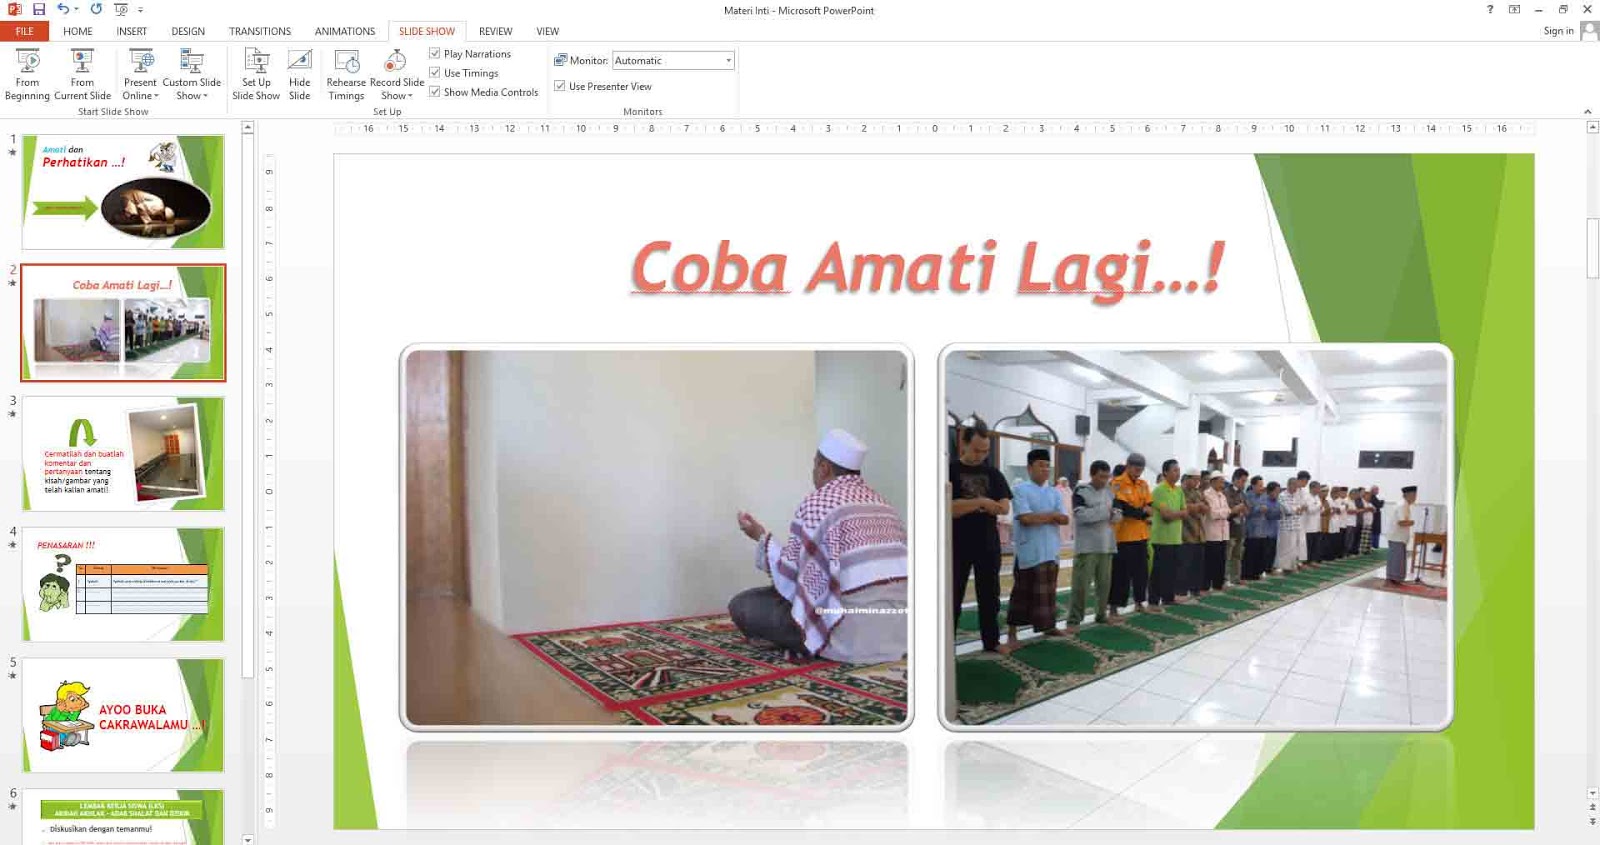Click the Sign in link
Screen dimensions: 1600x845
(1558, 31)
